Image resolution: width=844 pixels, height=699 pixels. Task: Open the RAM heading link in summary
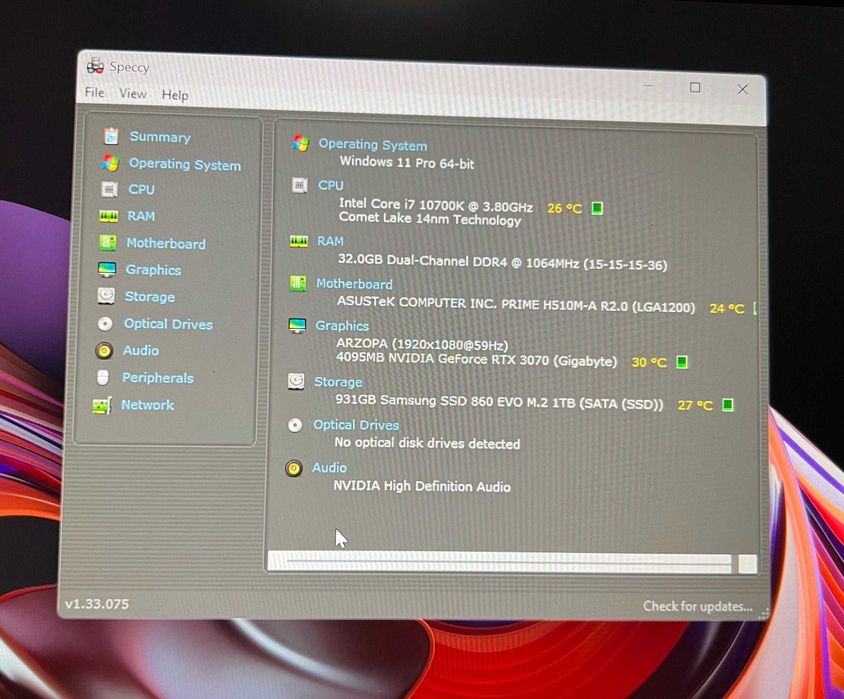click(330, 241)
